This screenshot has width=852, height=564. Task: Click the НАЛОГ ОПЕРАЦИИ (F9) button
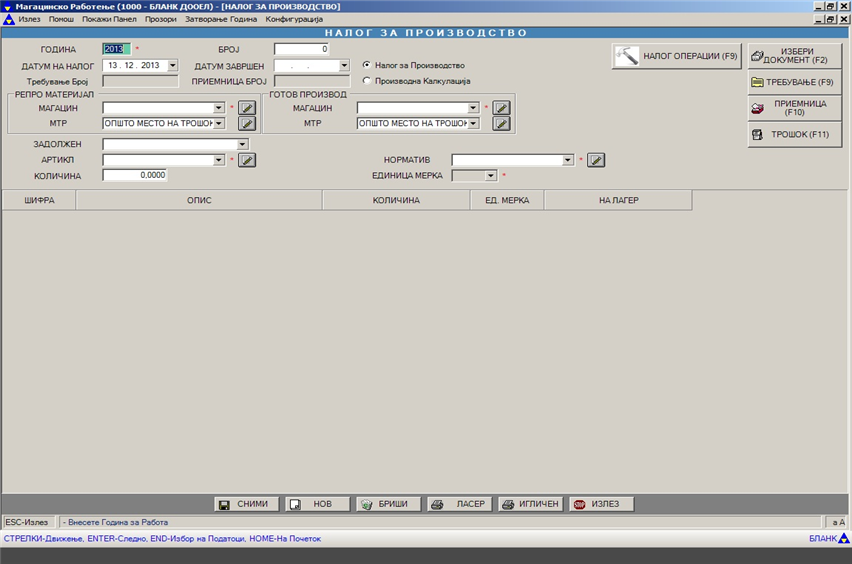676,56
